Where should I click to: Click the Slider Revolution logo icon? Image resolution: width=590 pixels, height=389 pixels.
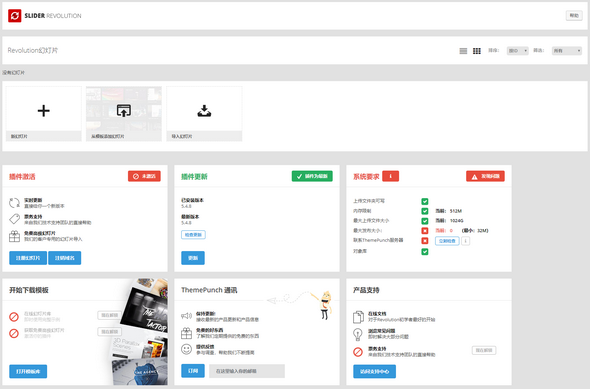click(x=15, y=16)
